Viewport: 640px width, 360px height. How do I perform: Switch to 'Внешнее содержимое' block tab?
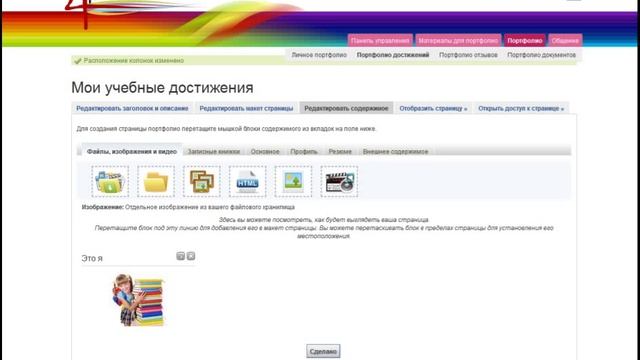coord(395,151)
